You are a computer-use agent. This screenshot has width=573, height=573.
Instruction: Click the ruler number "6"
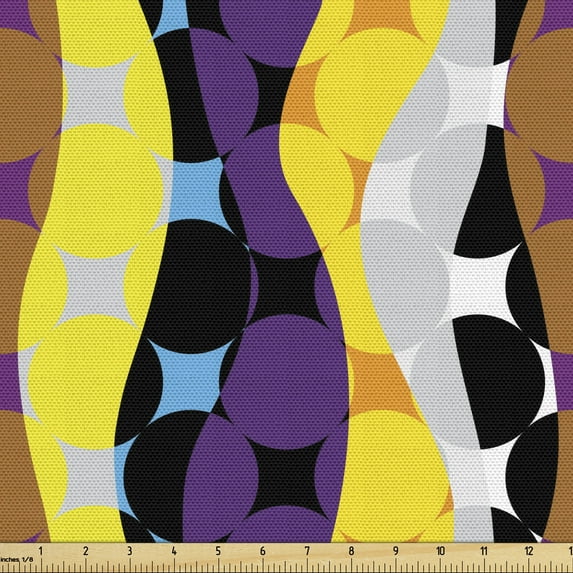point(263,551)
